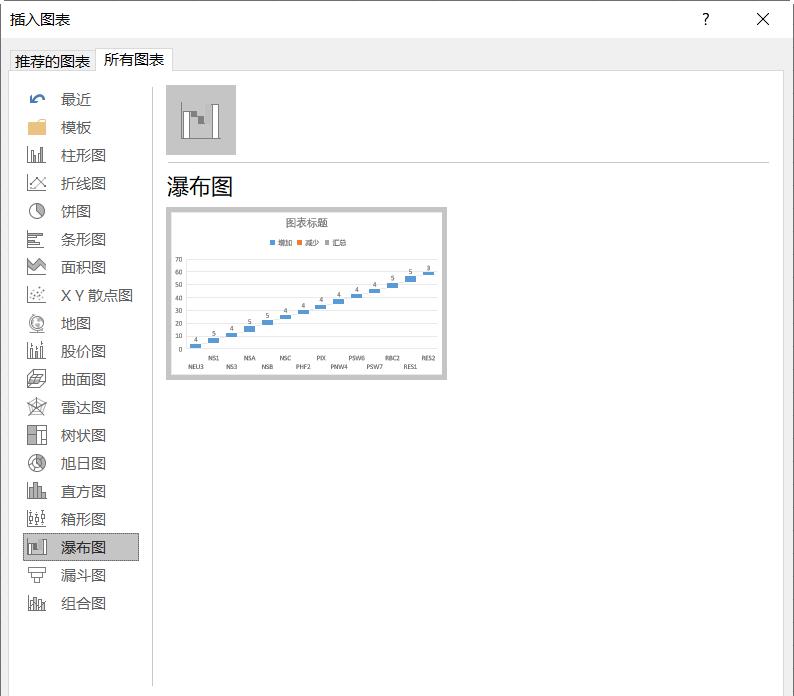Switch to the 所有图表 tab
794x696 pixels.
(134, 60)
